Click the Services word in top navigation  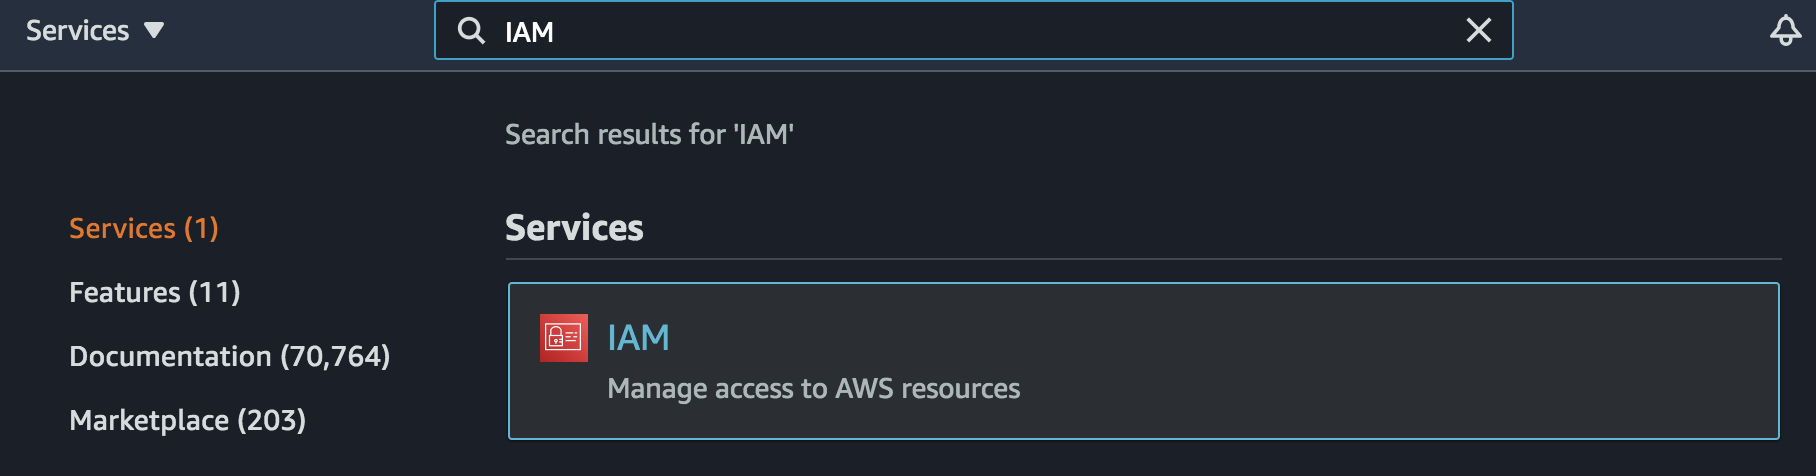coord(78,31)
